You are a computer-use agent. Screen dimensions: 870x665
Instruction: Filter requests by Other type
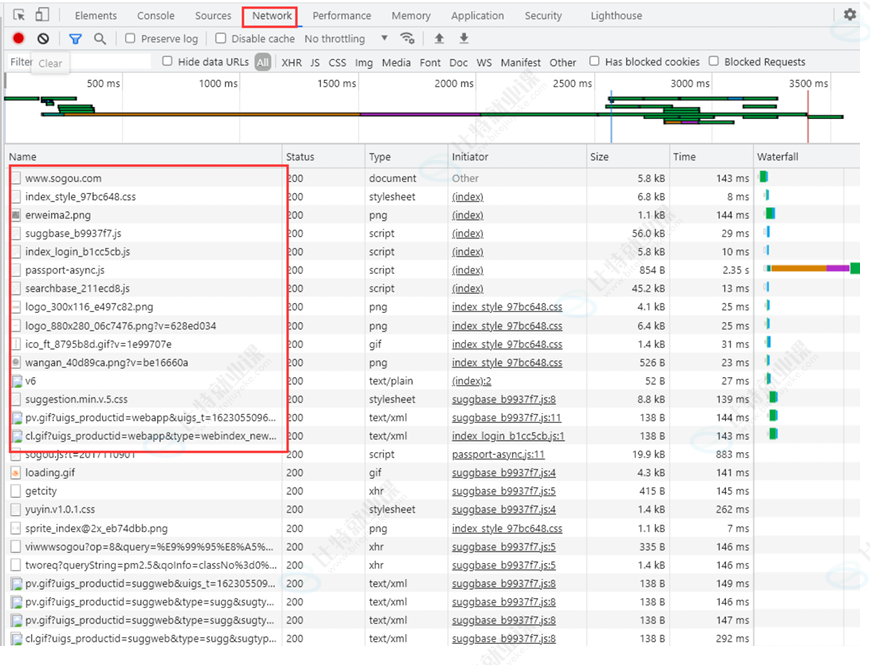(563, 63)
